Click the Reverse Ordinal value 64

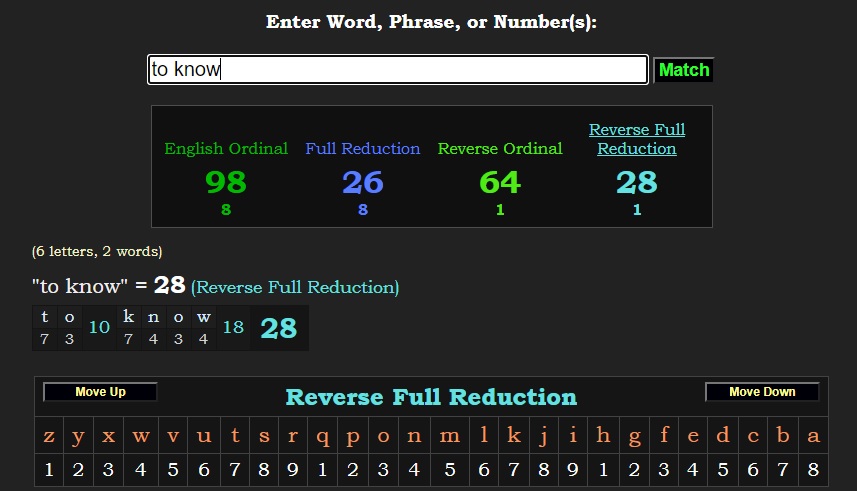coord(500,182)
